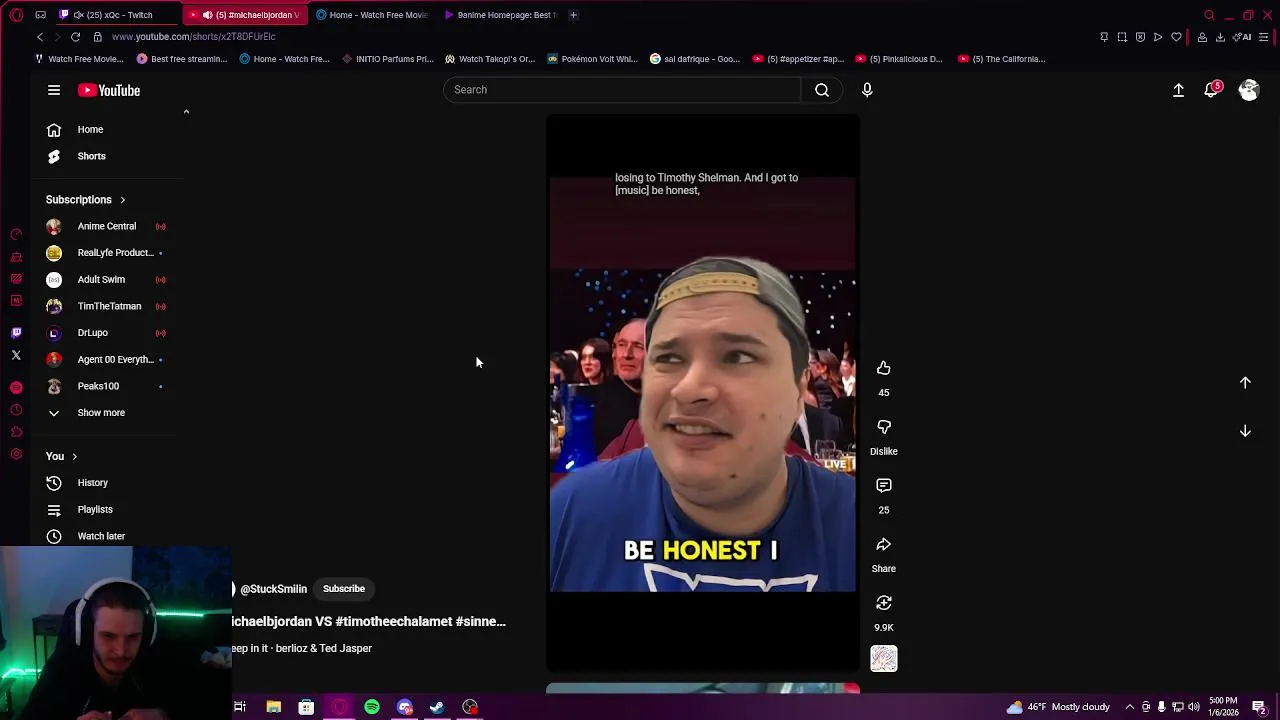Viewport: 1280px width, 720px height.
Task: Dislike the Short with thumbs down
Action: (884, 427)
